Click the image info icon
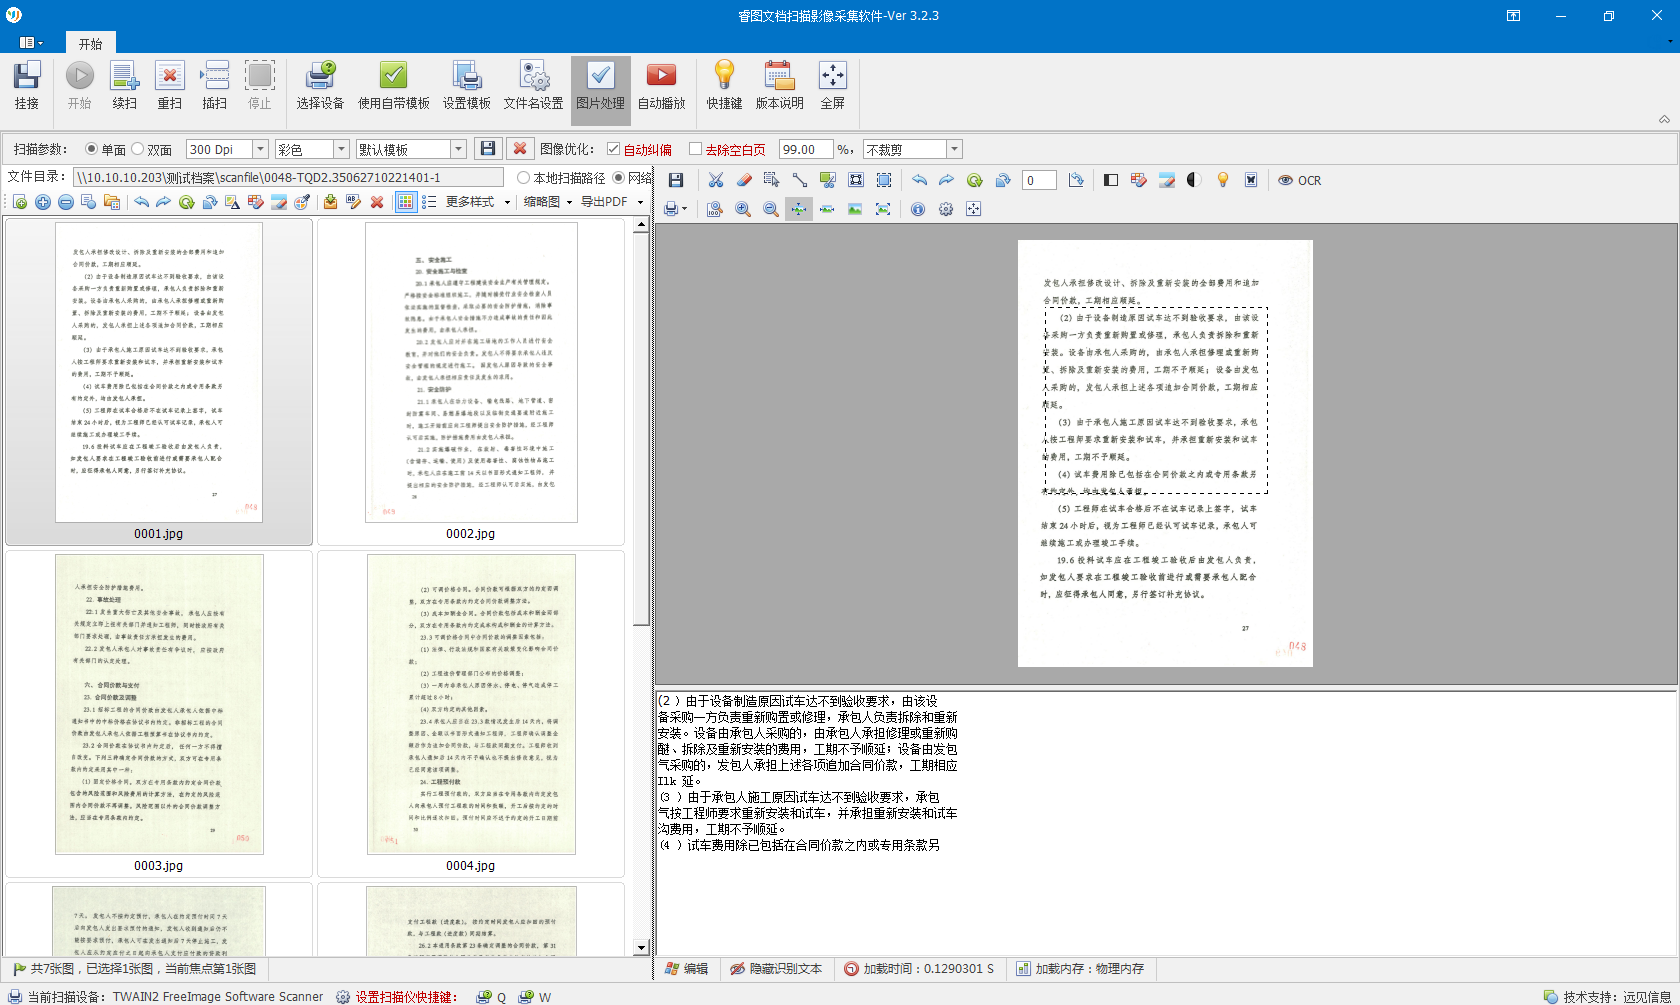Screen dimensions: 1680x1005 coord(918,209)
